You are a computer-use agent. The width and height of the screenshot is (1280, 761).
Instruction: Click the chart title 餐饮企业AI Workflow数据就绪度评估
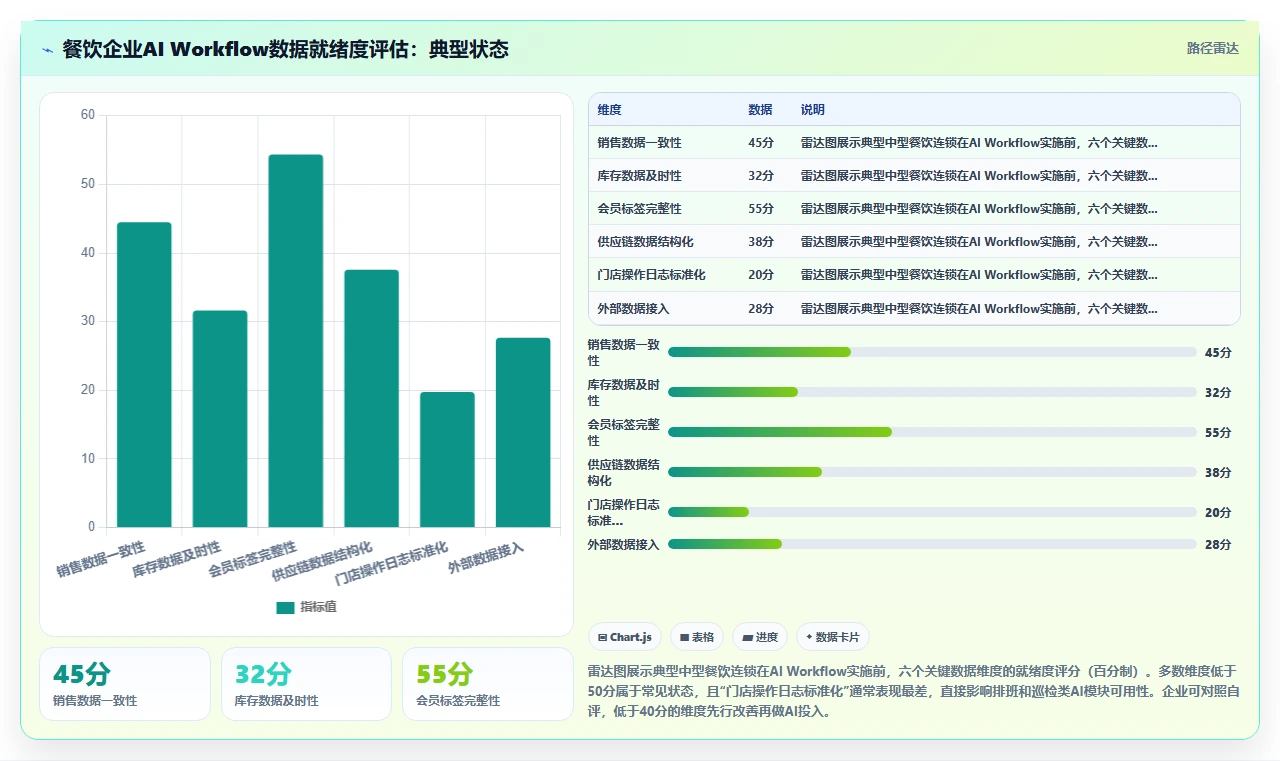(x=285, y=49)
